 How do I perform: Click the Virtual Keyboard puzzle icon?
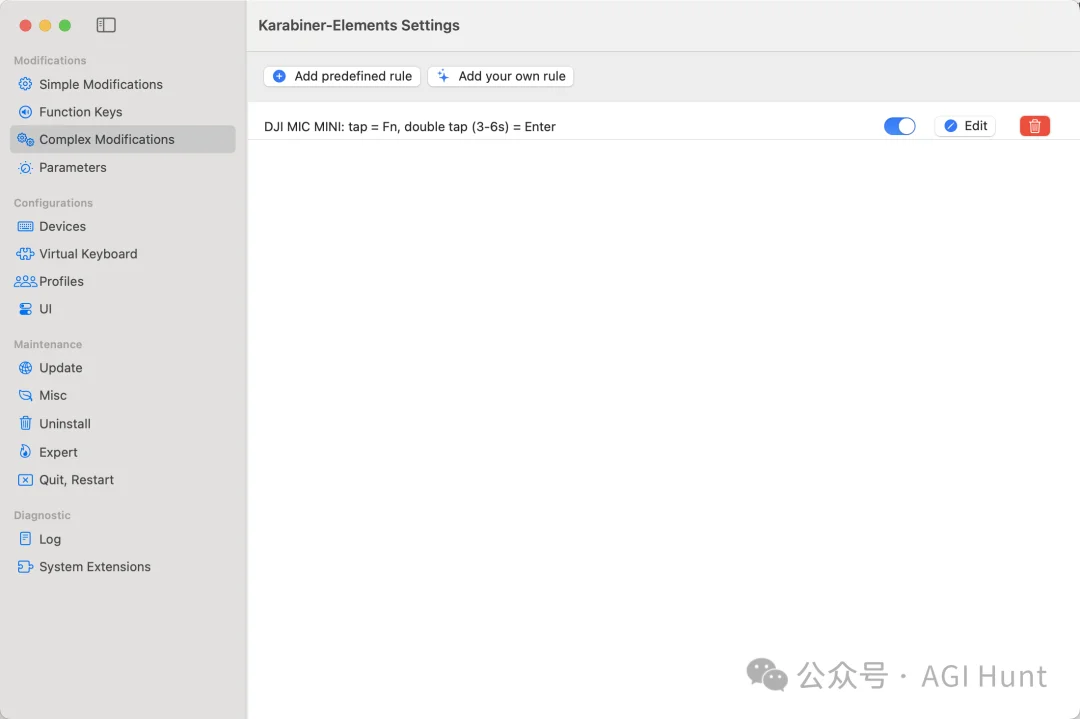(x=26, y=254)
